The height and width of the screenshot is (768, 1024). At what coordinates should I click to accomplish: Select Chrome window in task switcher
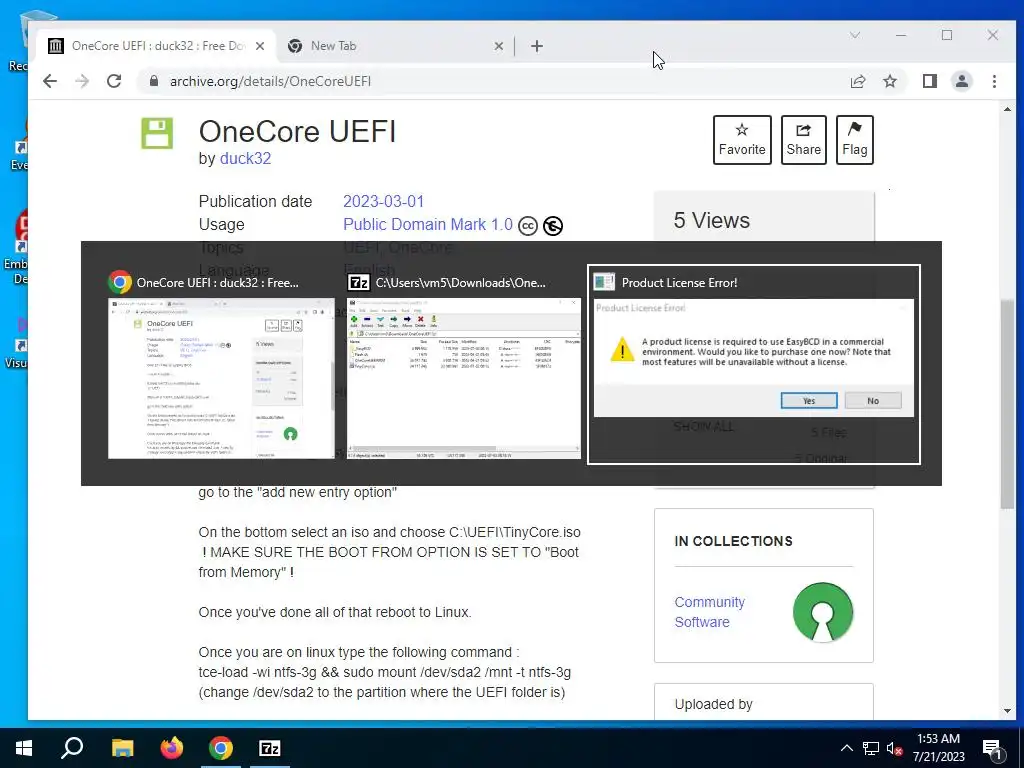pos(221,378)
